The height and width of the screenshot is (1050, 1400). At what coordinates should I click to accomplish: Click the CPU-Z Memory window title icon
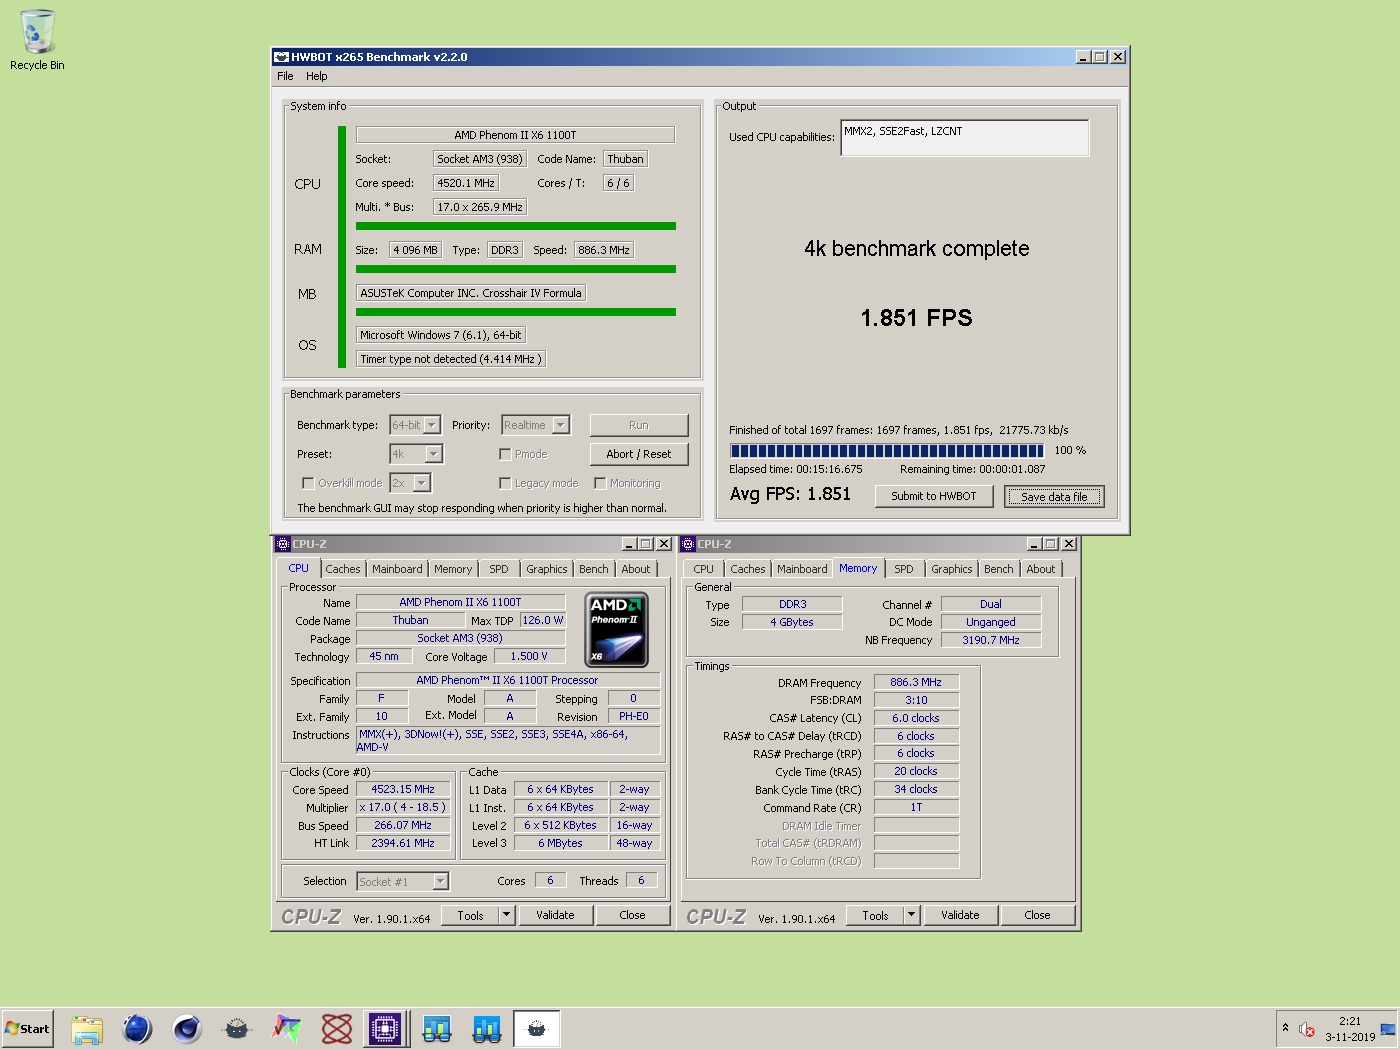coord(687,544)
